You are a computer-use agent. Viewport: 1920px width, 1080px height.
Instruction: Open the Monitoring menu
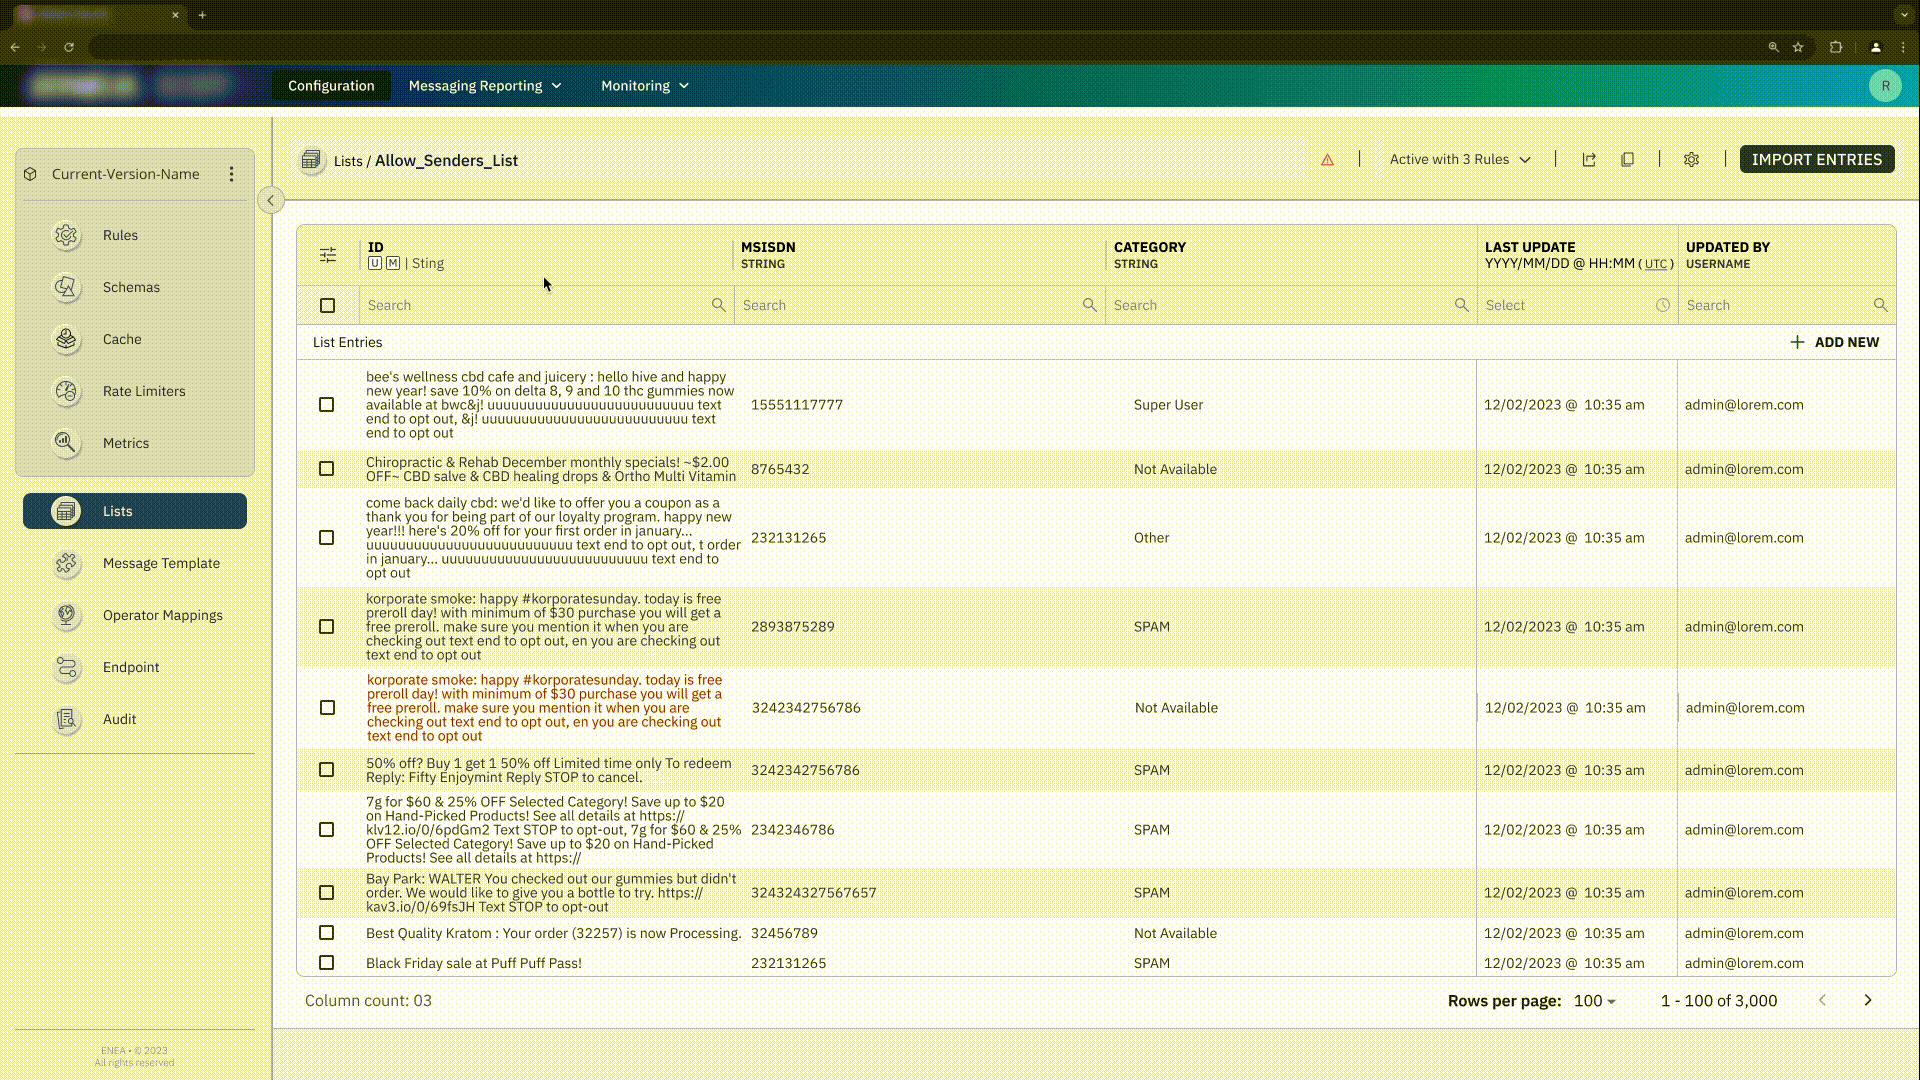coord(643,85)
